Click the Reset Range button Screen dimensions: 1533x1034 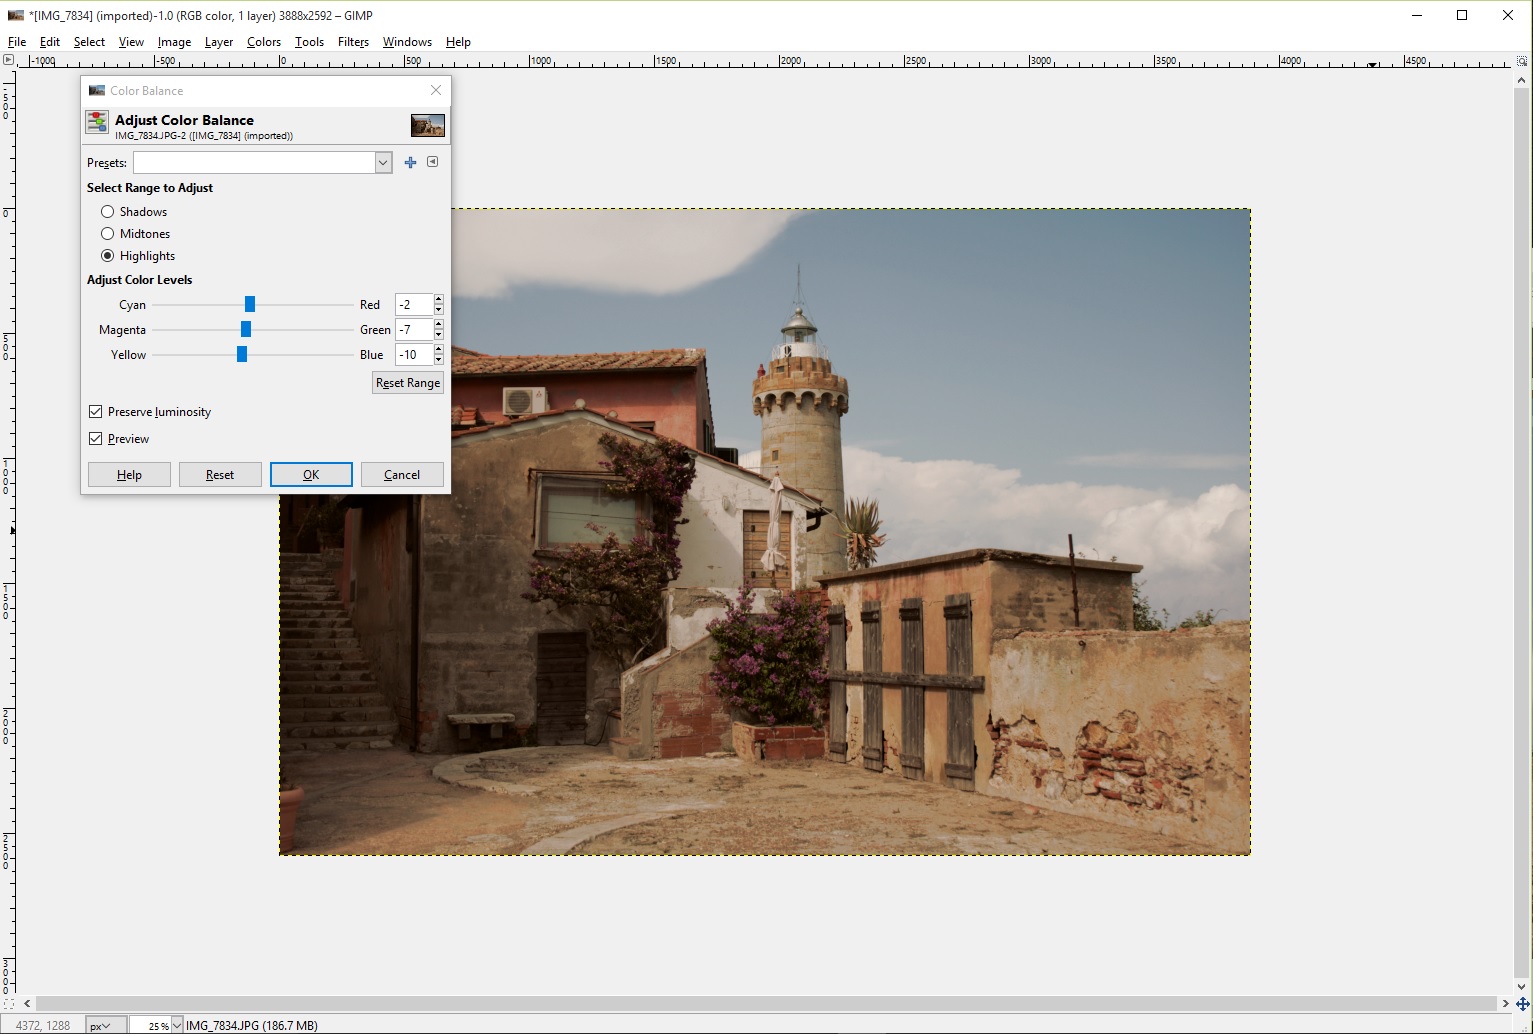408,383
